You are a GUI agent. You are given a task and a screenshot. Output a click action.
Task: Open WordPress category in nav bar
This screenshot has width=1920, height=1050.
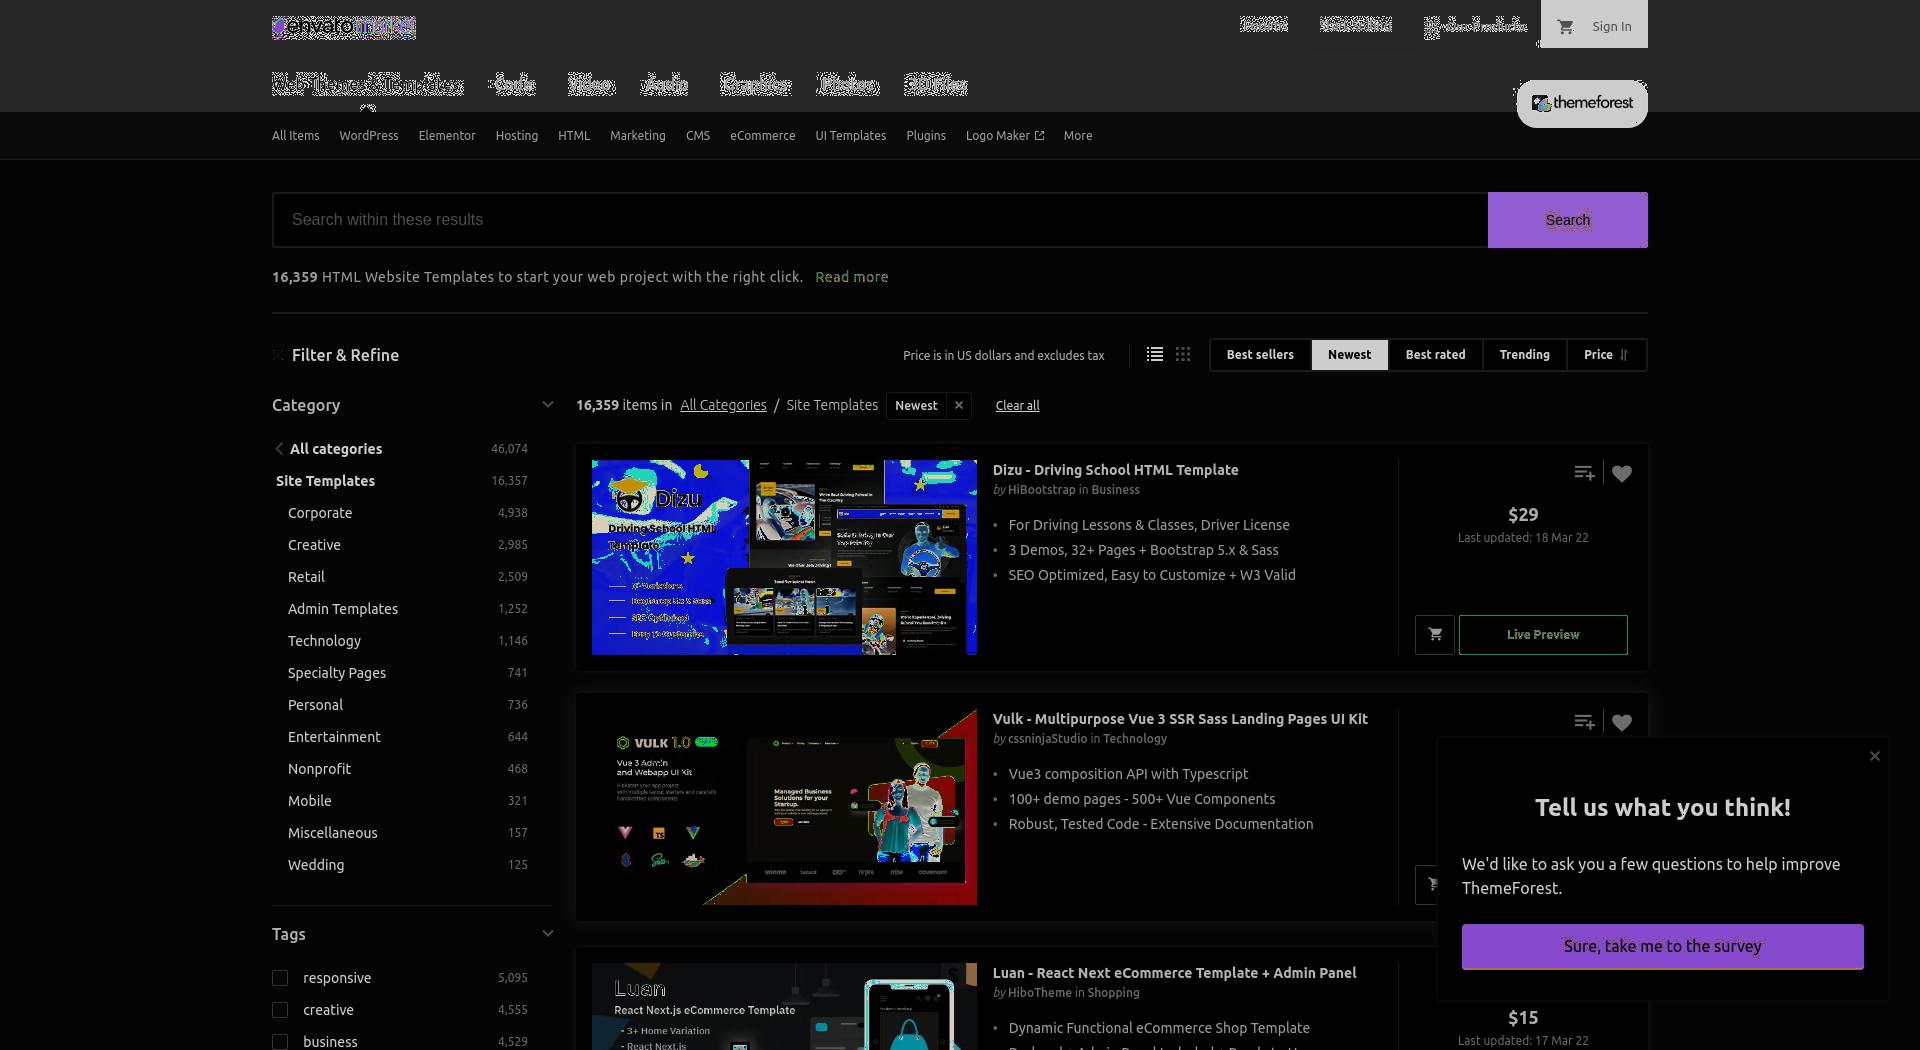tap(369, 136)
